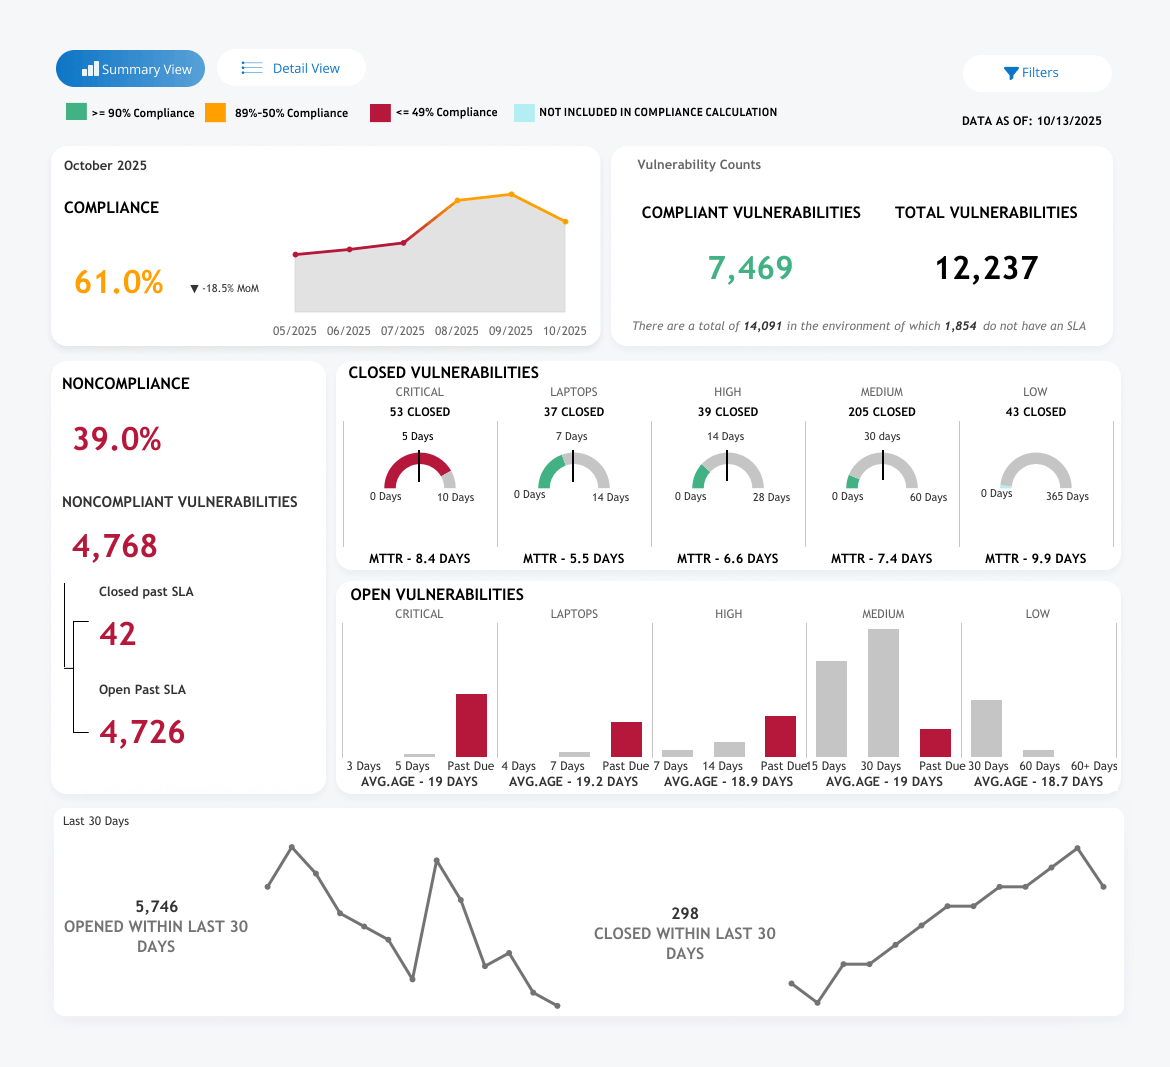Click the 10/2025 point on the compliance trend

point(566,221)
